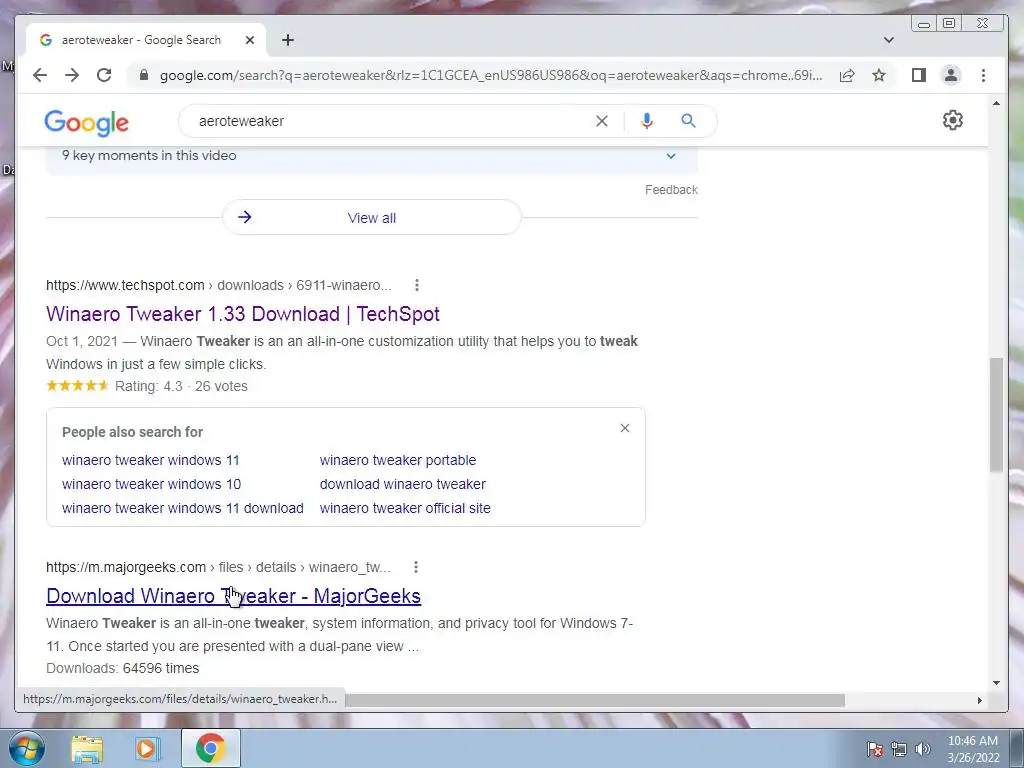Click the View all videos button
The image size is (1024, 768).
point(372,217)
